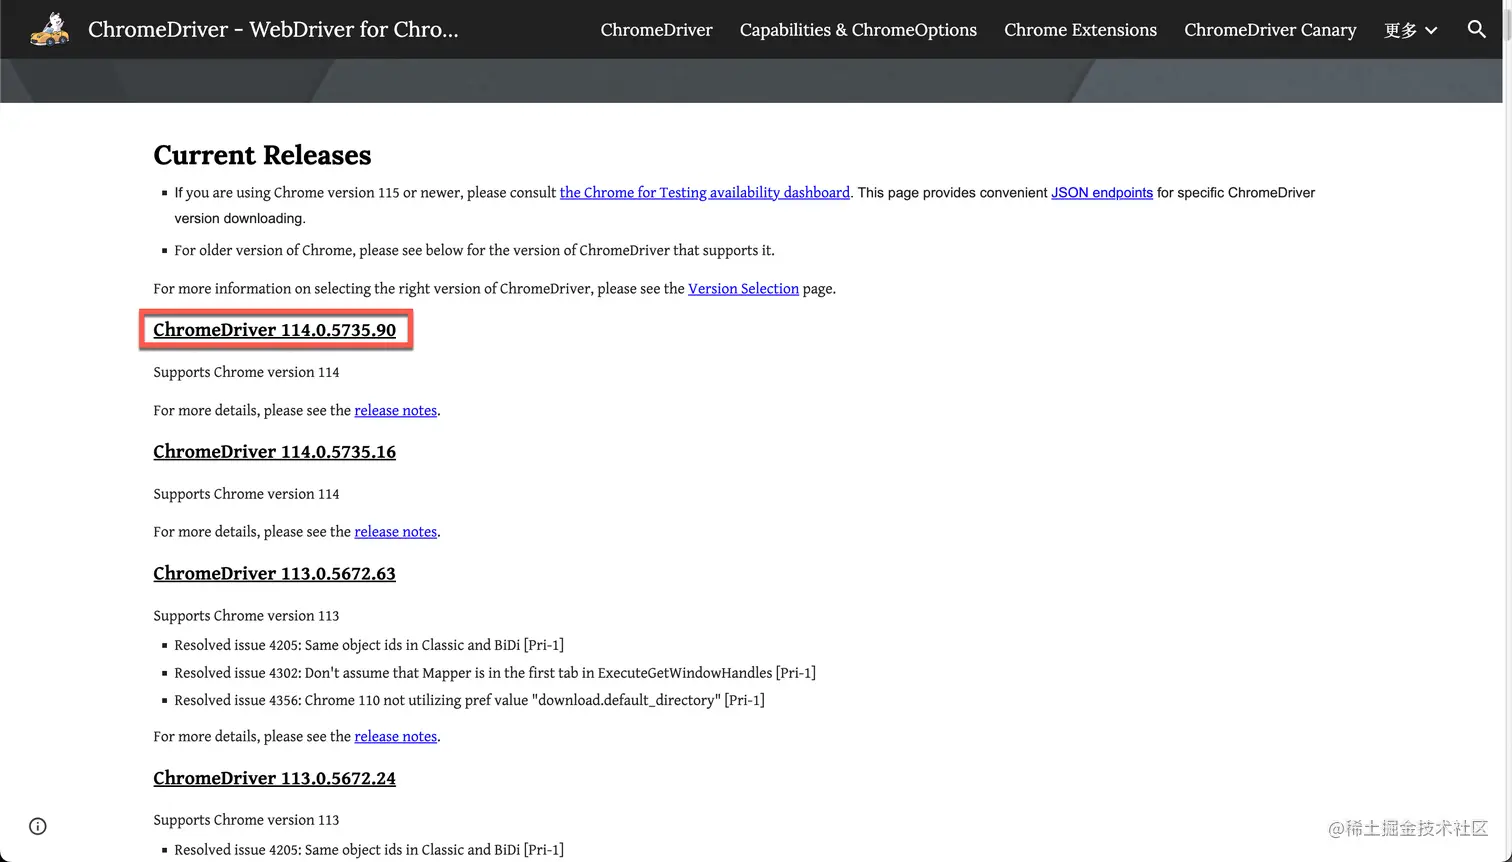The height and width of the screenshot is (862, 1512).
Task: Click 'Resolved issue 4302' bullet text
Action: pyautogui.click(x=495, y=673)
